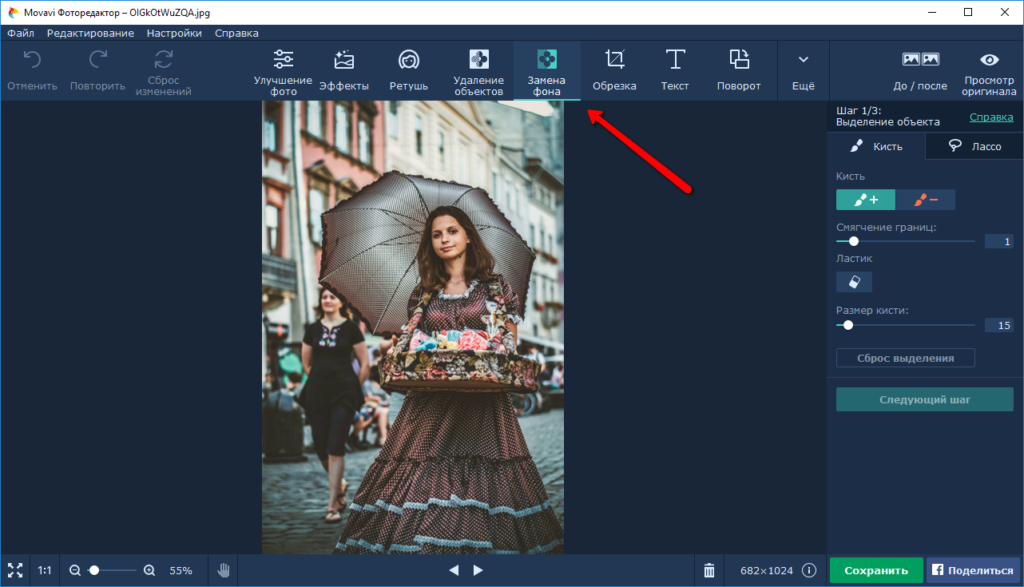The width and height of the screenshot is (1024, 587).
Task: Open the Редактирование menu
Action: click(90, 33)
